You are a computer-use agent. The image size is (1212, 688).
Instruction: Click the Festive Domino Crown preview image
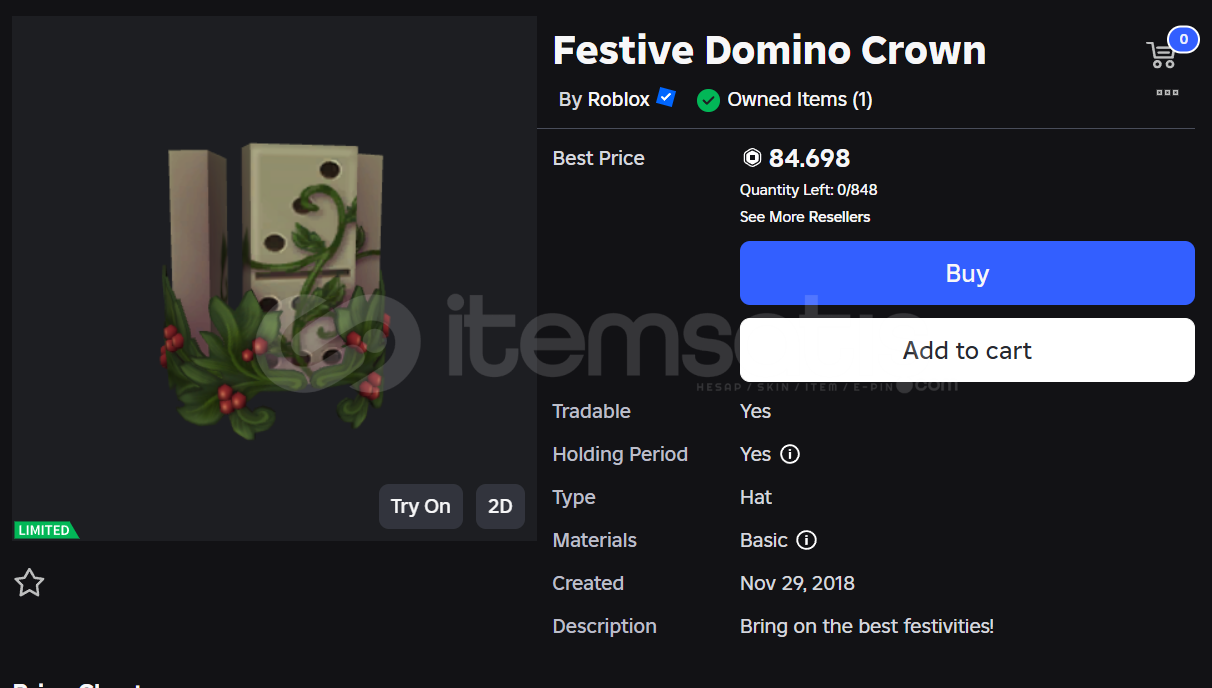pos(274,290)
